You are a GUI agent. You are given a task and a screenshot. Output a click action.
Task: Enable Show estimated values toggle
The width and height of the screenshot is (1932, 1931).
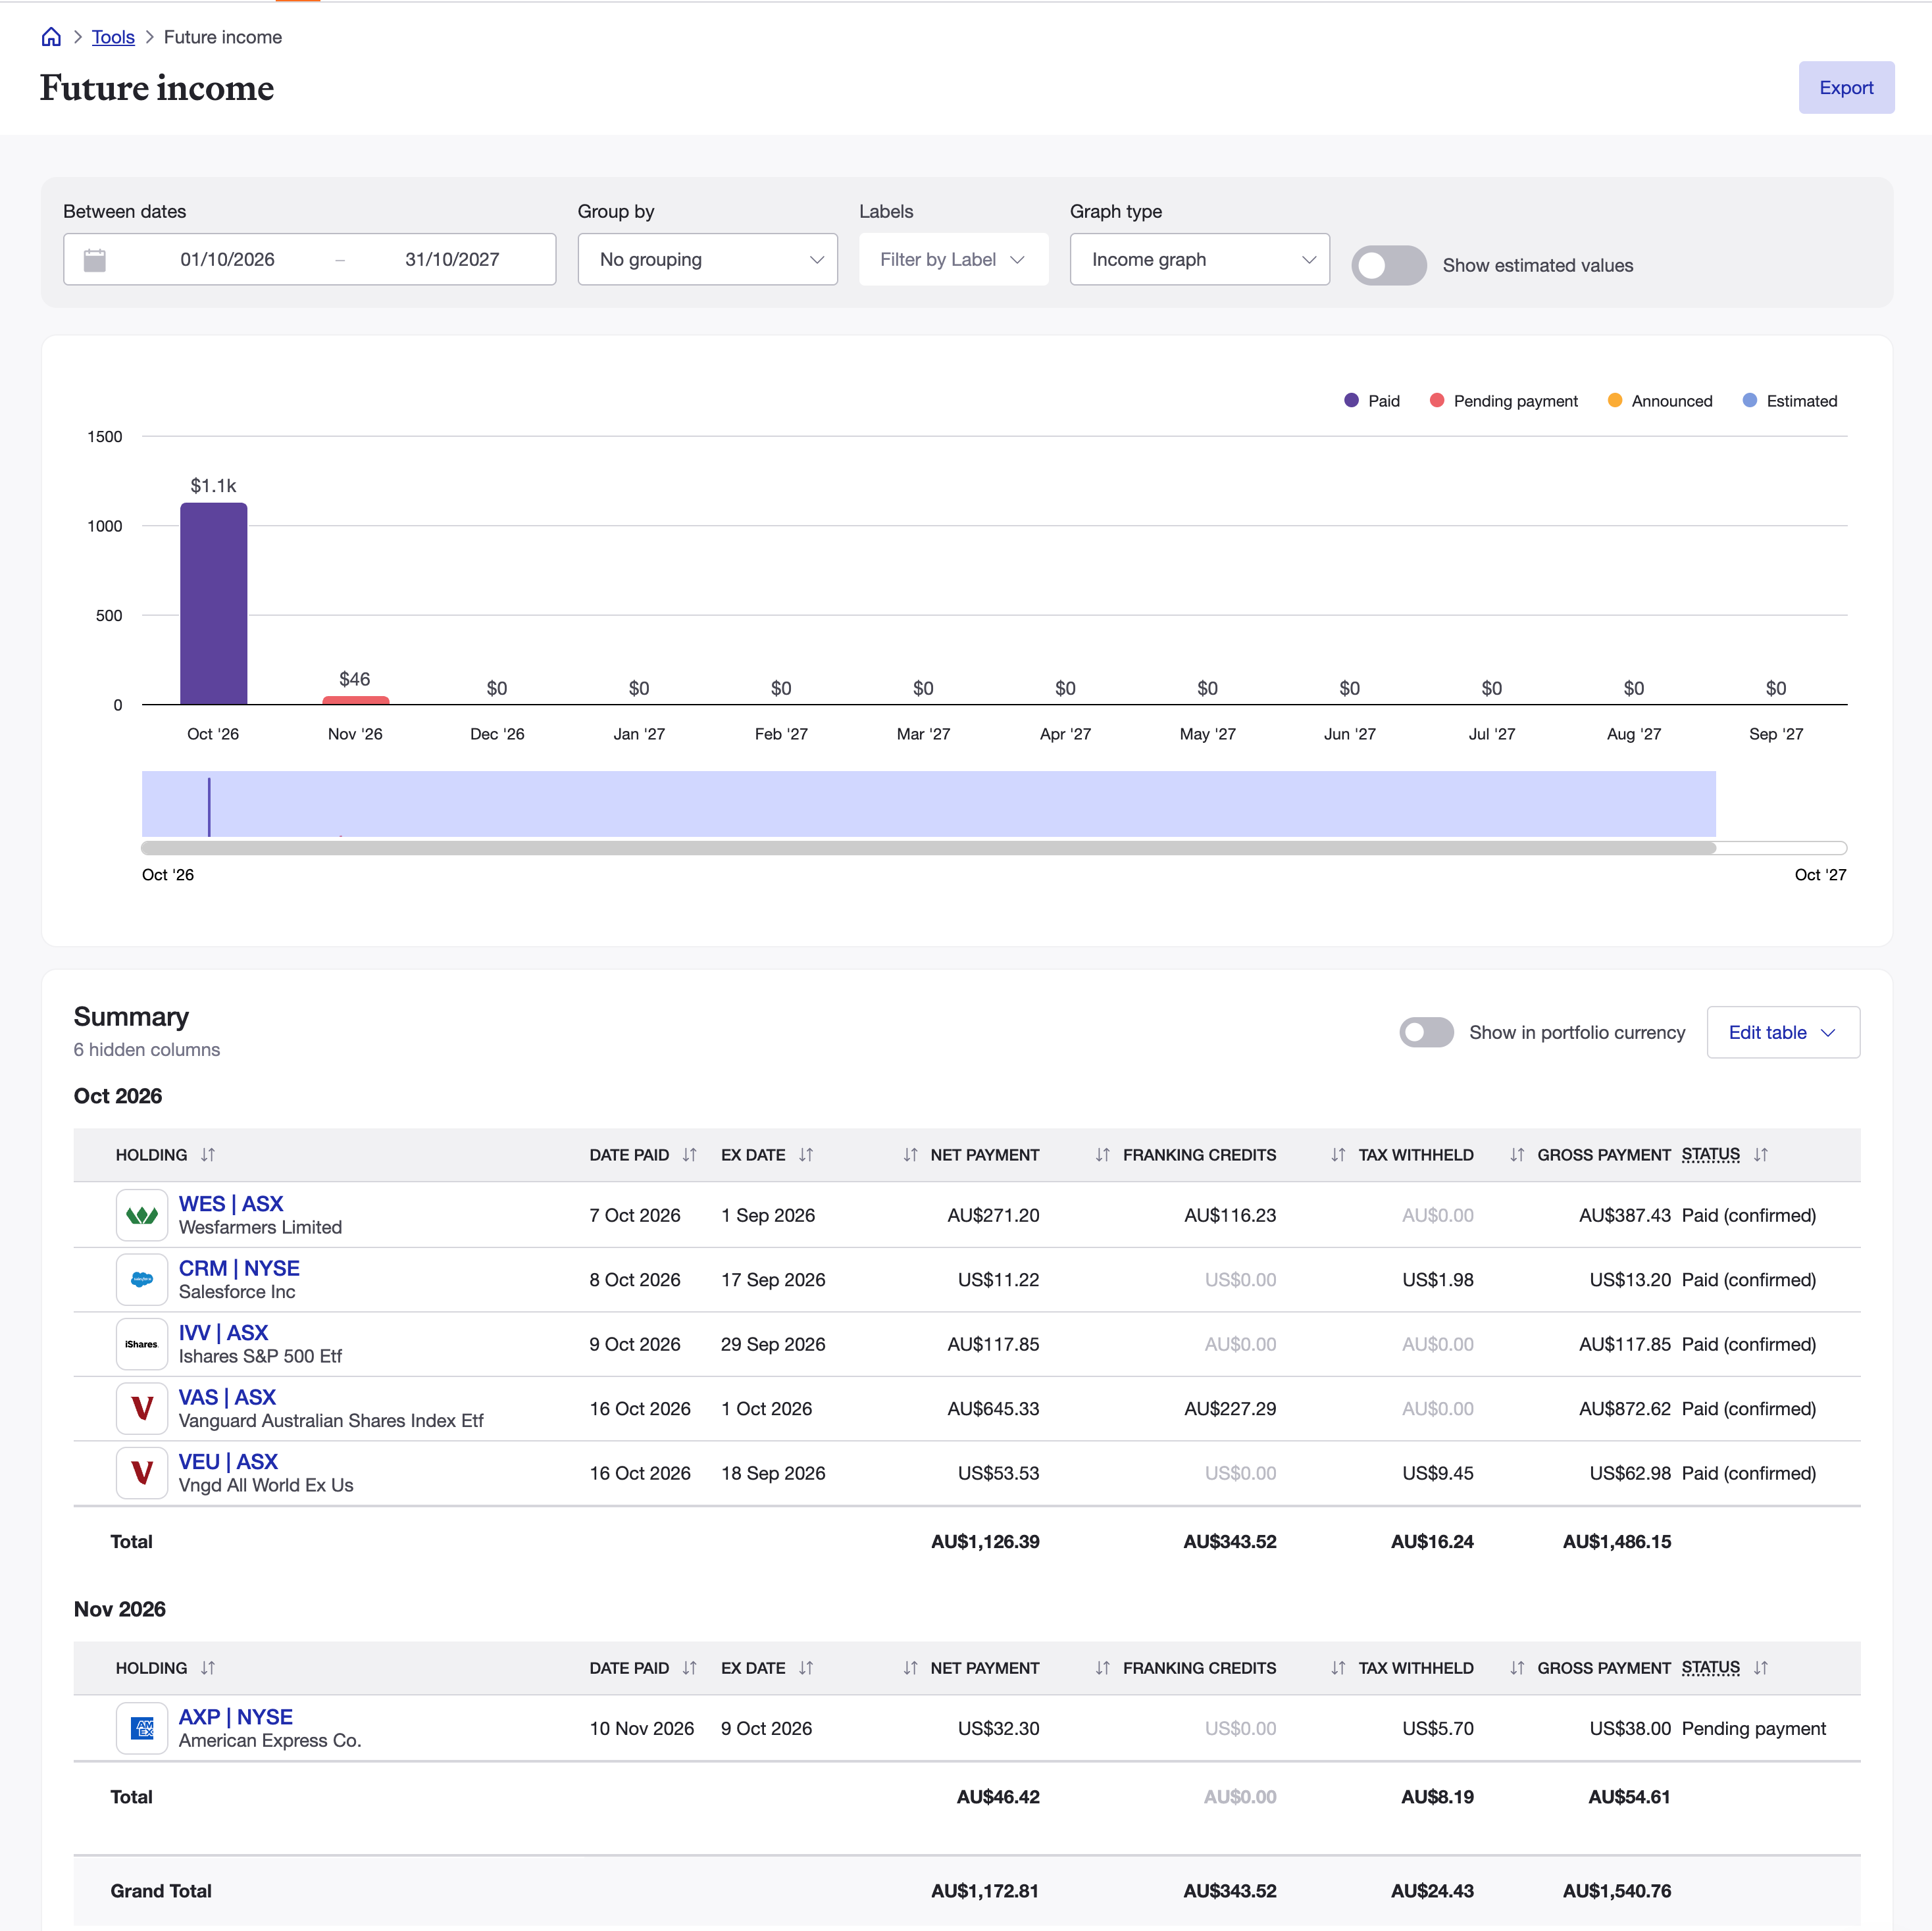tap(1388, 265)
